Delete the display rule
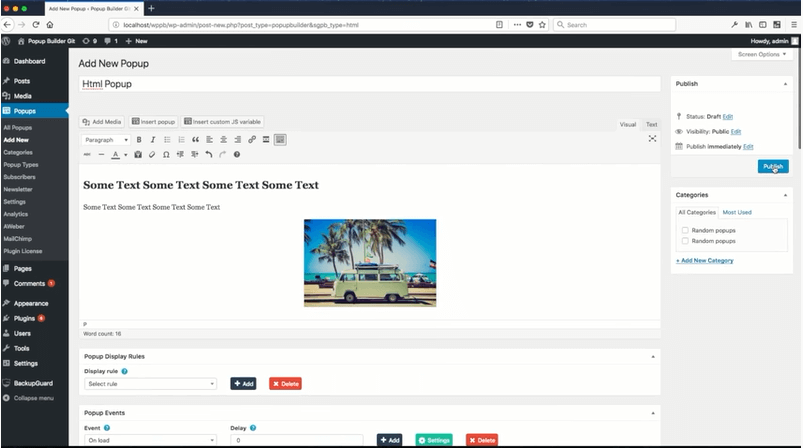This screenshot has width=803, height=448. 285,384
